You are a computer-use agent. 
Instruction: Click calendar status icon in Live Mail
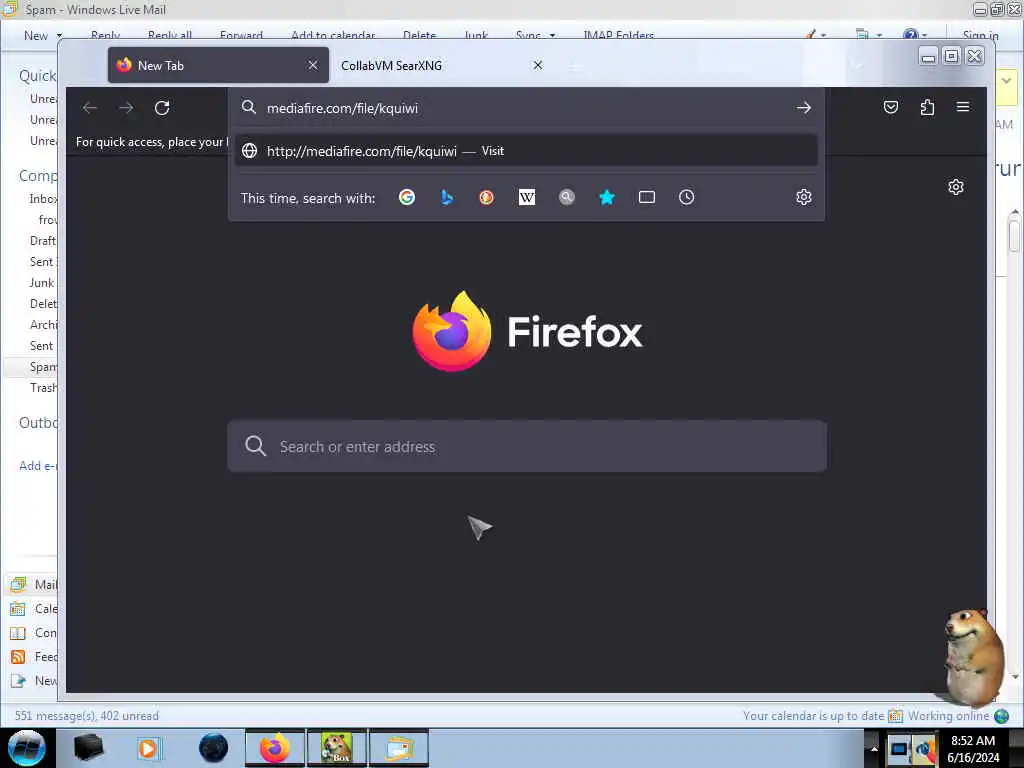tap(895, 716)
